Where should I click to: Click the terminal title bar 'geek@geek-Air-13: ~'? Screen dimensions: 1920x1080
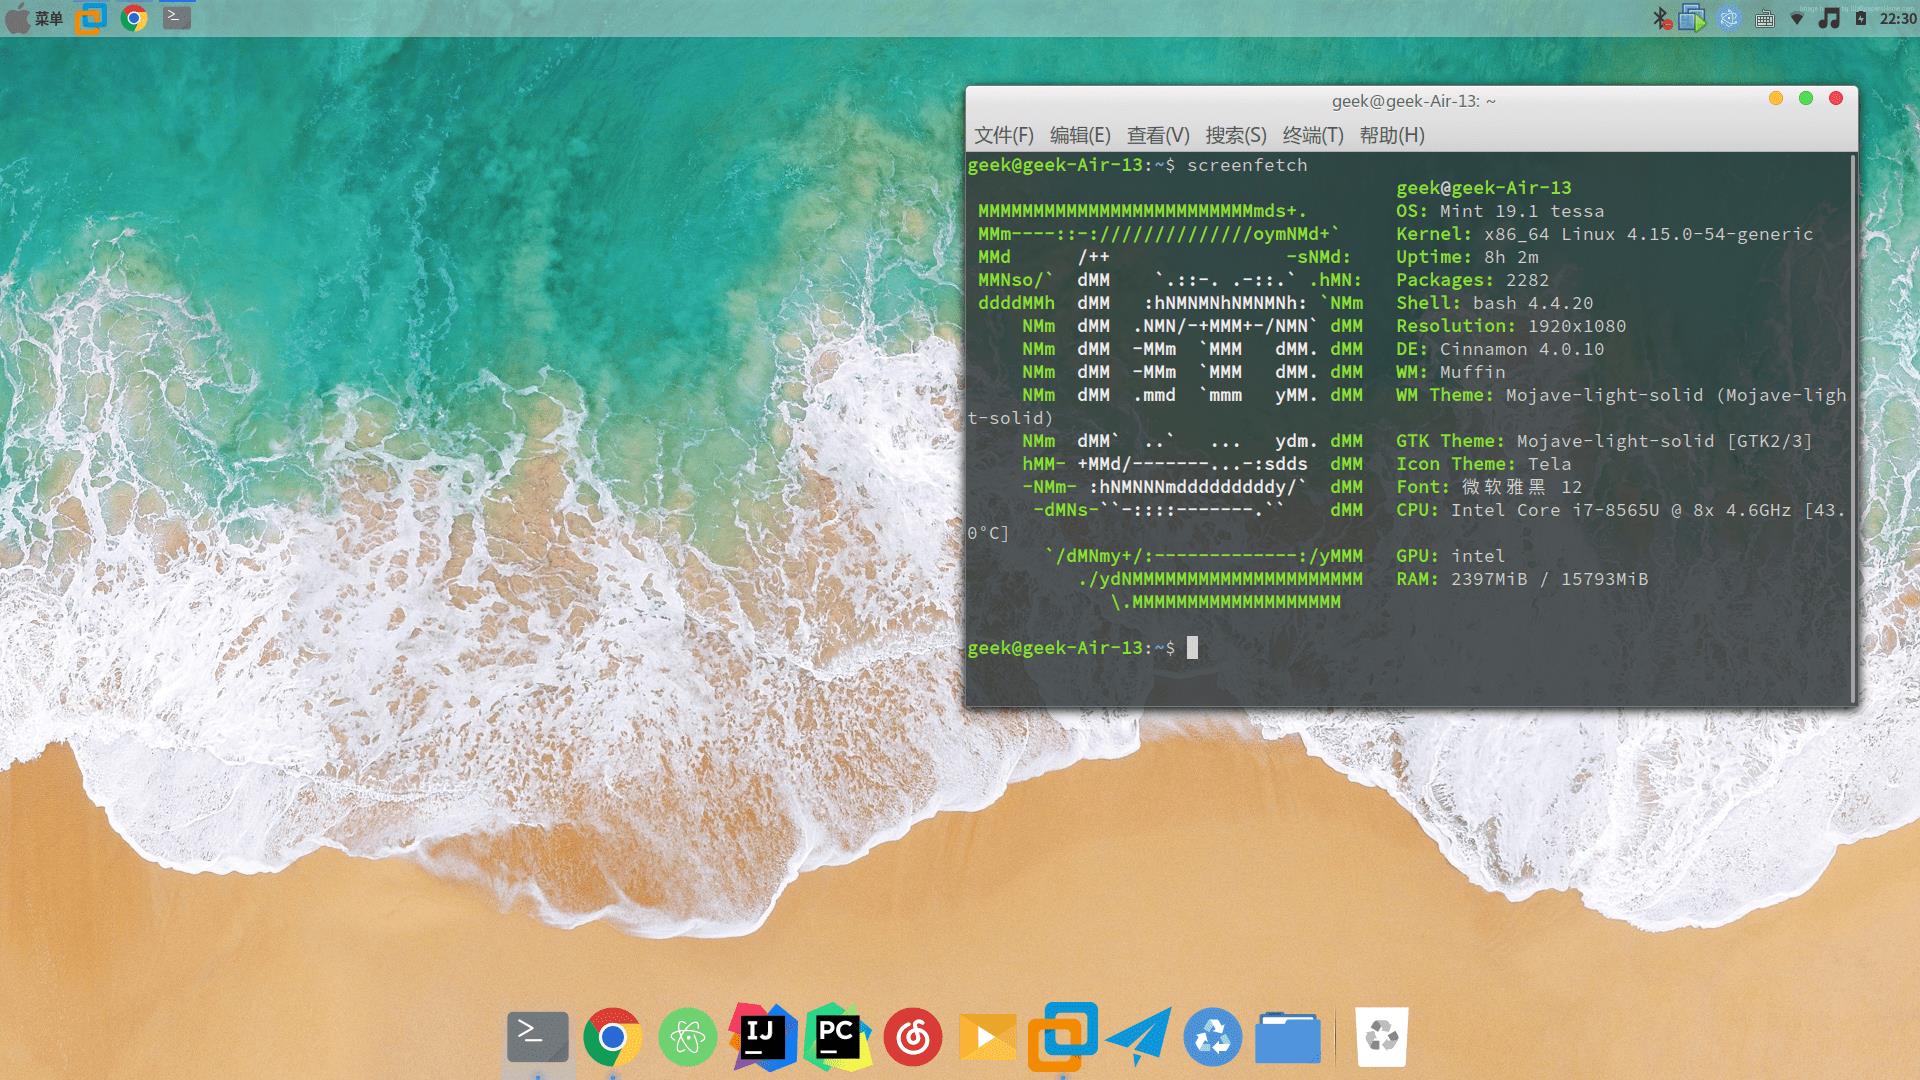[1413, 101]
